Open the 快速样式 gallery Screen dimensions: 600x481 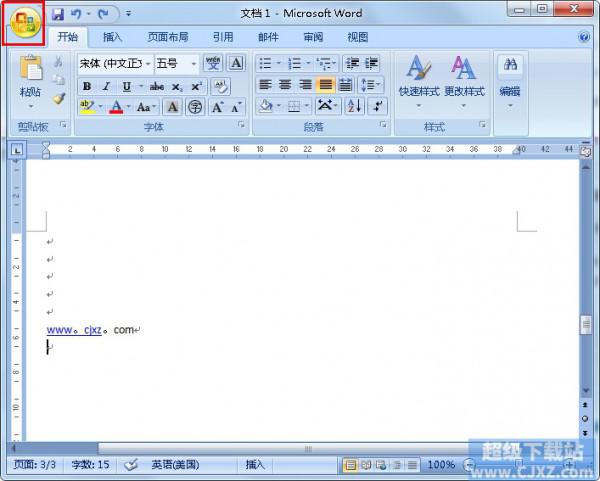[x=419, y=81]
